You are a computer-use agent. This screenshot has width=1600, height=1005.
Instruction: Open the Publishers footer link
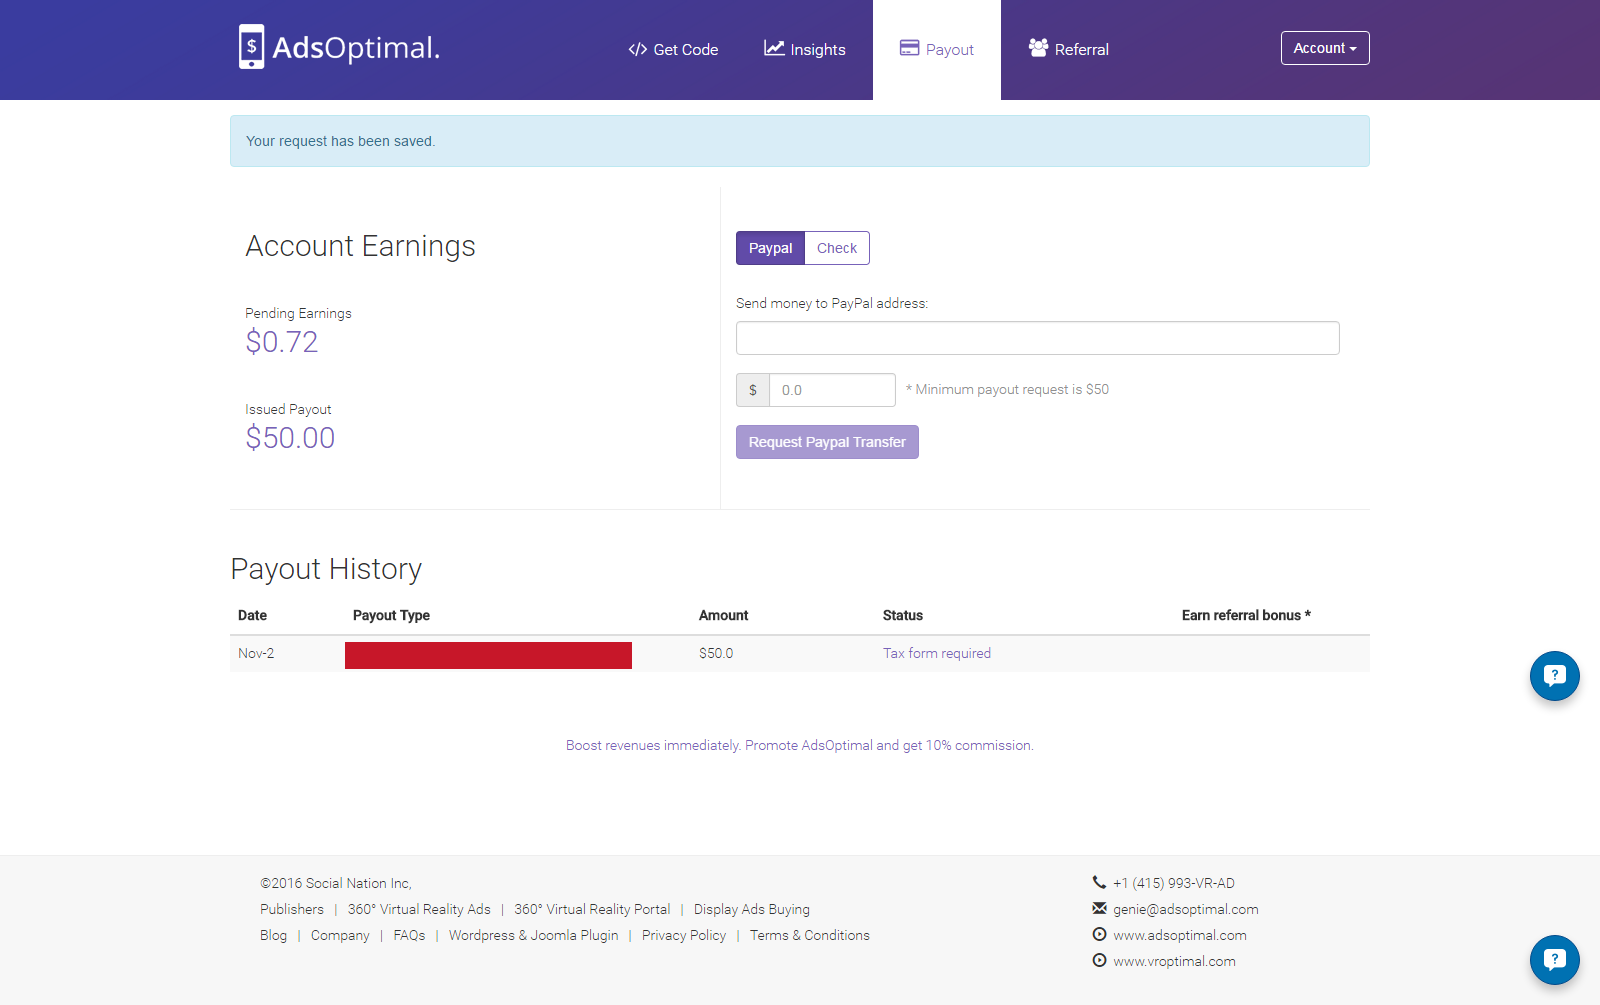point(292,909)
